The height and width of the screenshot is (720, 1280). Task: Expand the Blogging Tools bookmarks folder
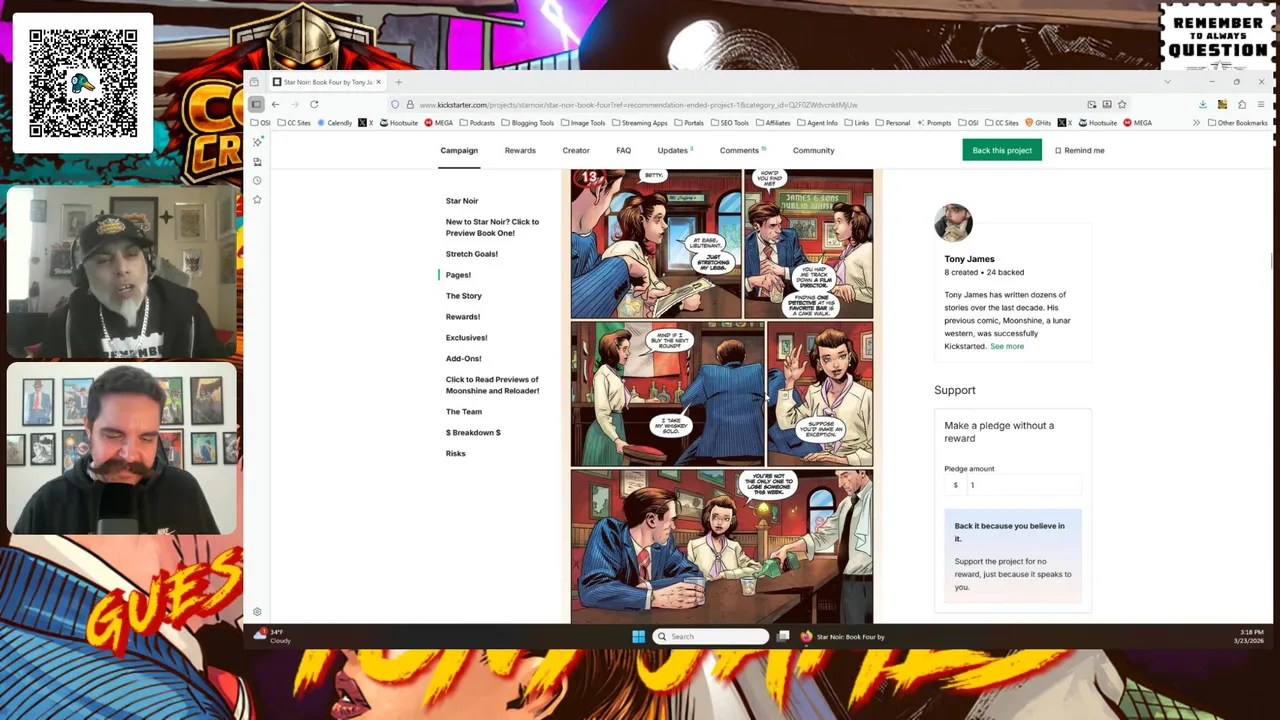pyautogui.click(x=527, y=123)
